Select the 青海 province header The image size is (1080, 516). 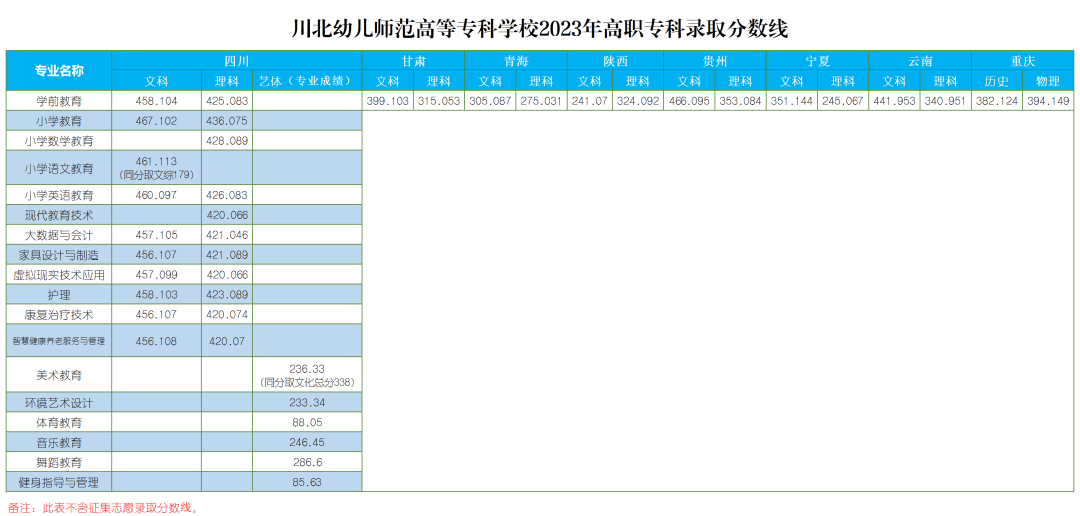(516, 61)
